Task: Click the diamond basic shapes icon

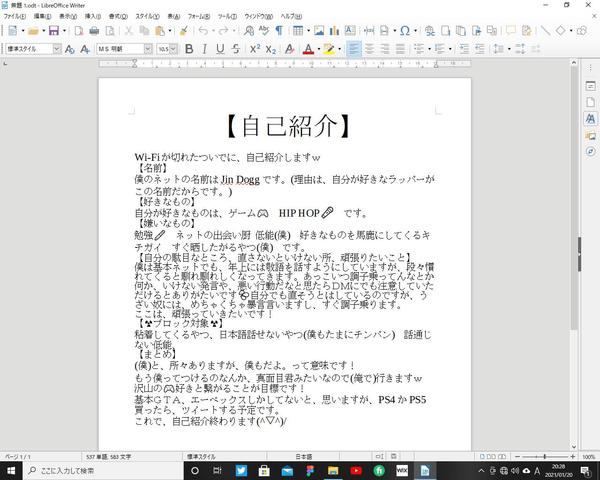Action: [x=561, y=31]
